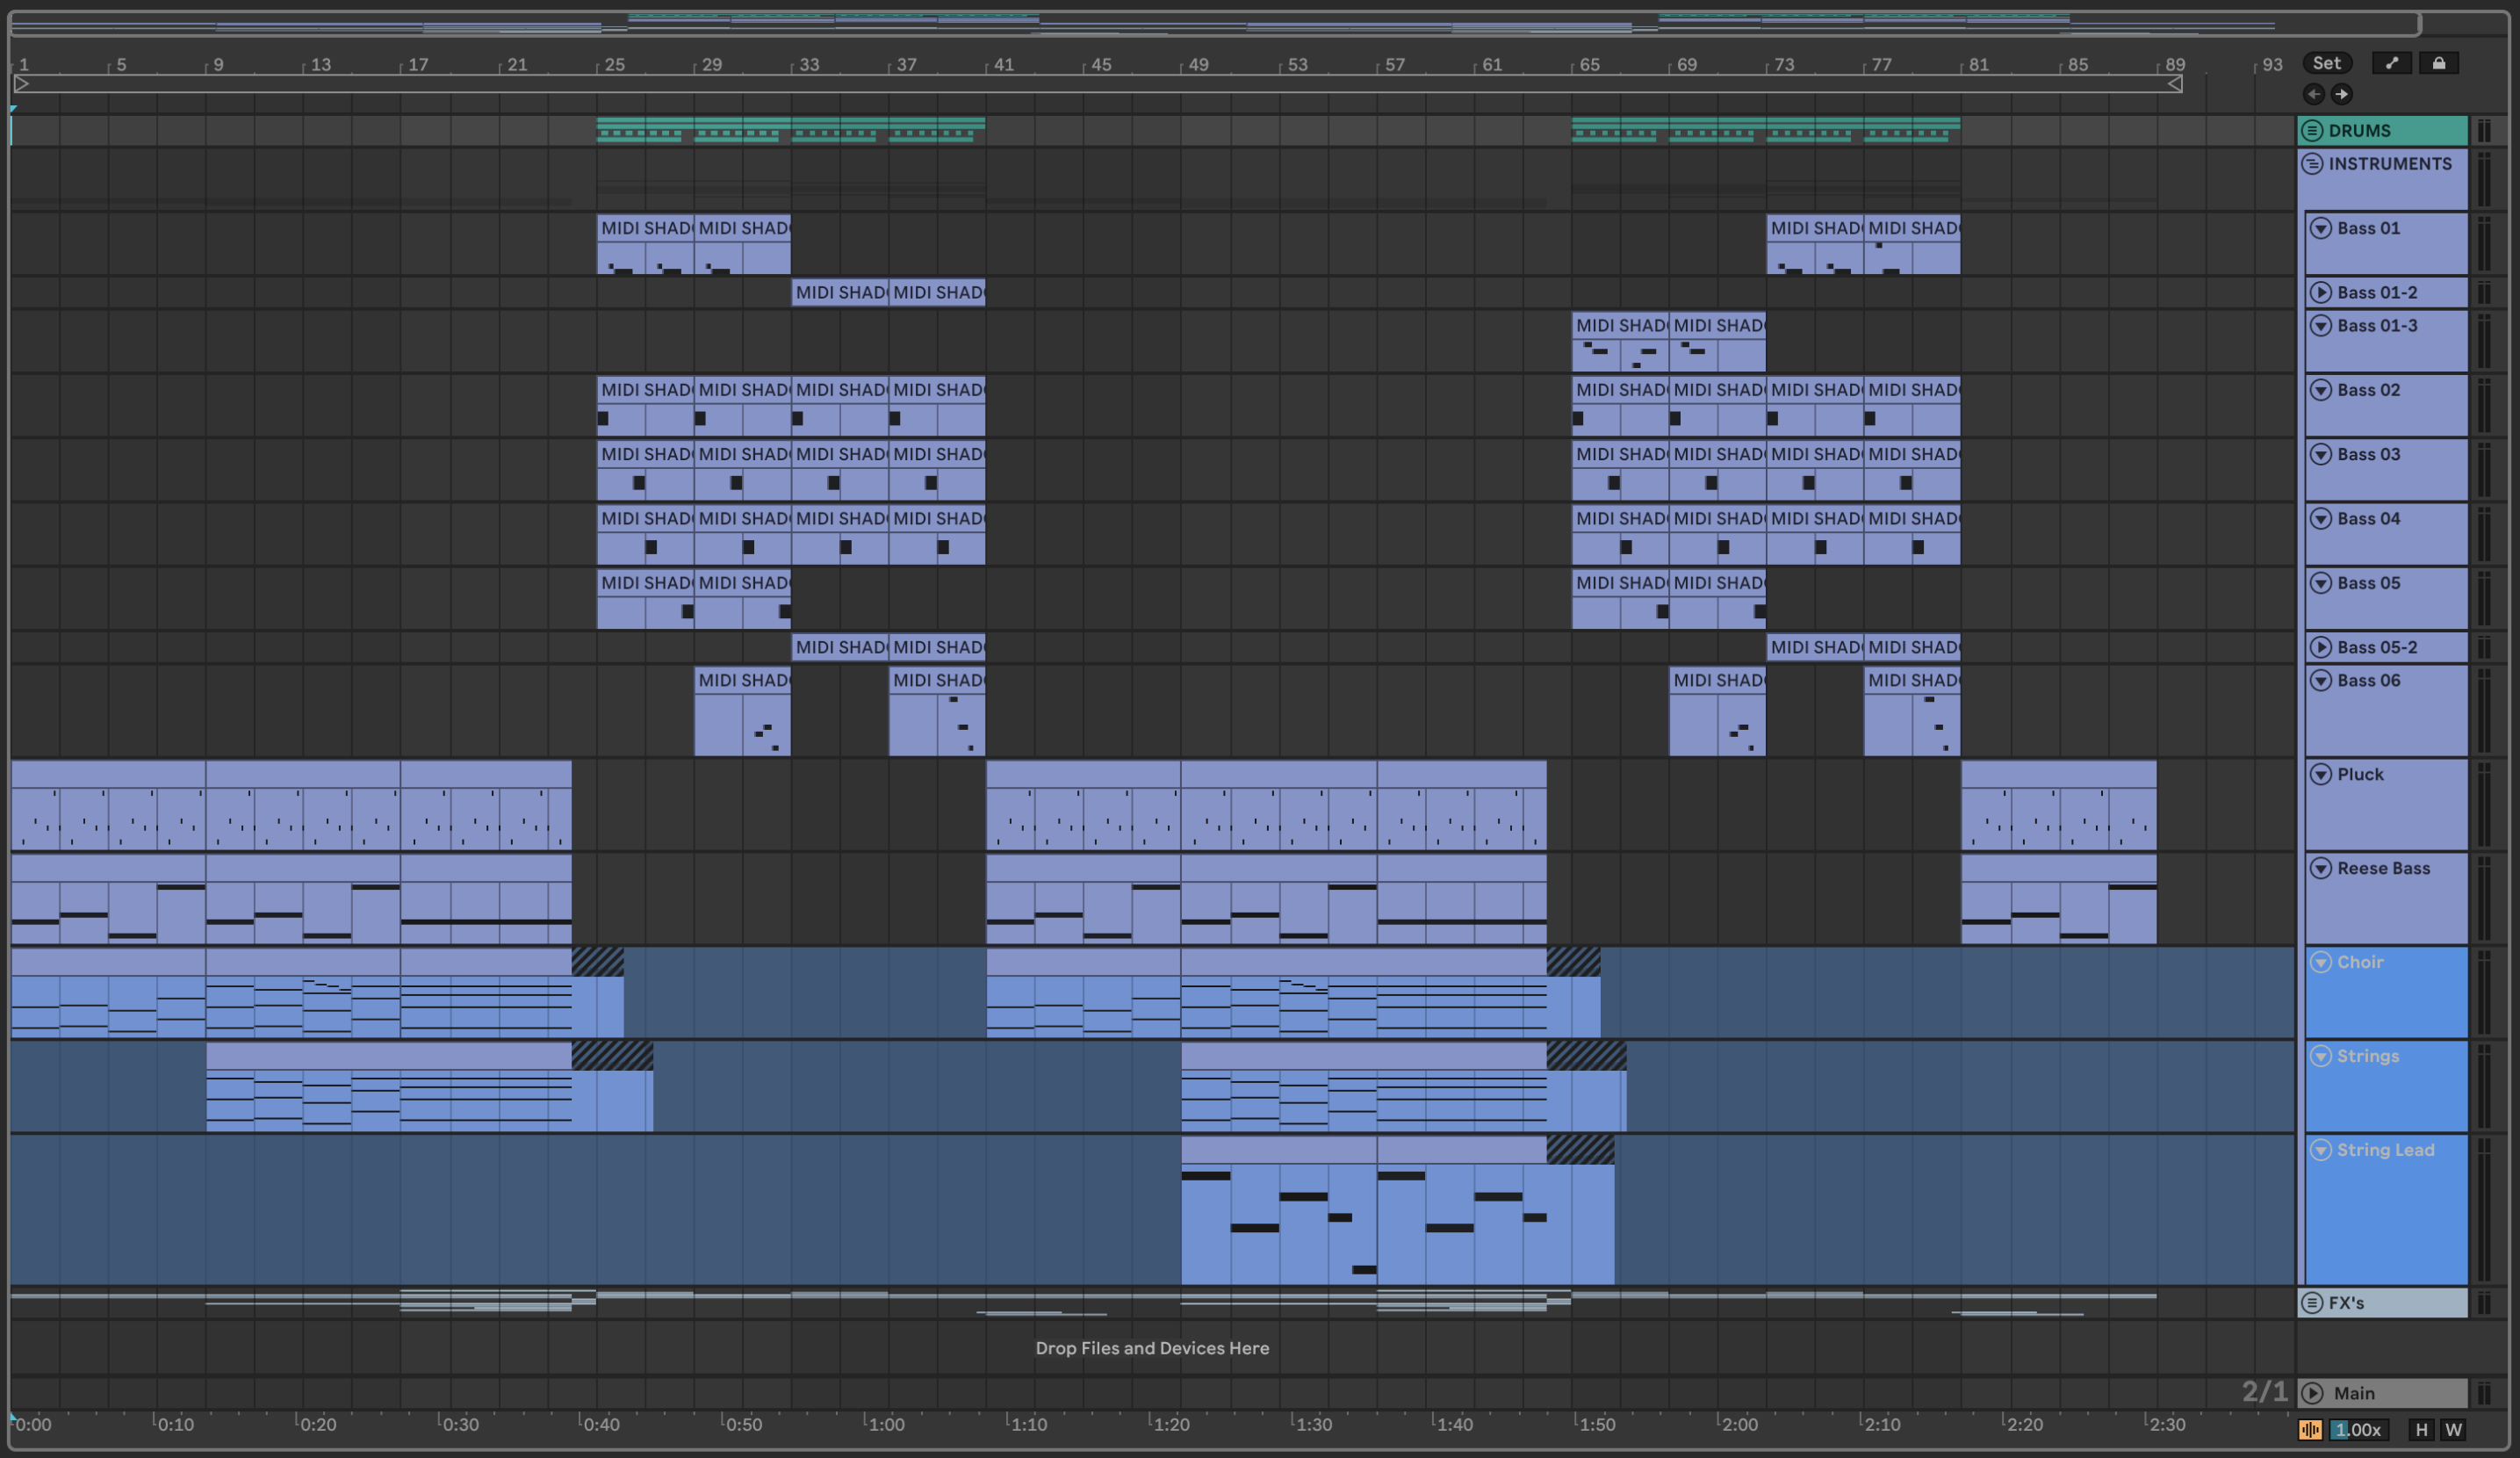Toggle the W width optimize button
2520x1458 pixels.
click(x=2453, y=1429)
